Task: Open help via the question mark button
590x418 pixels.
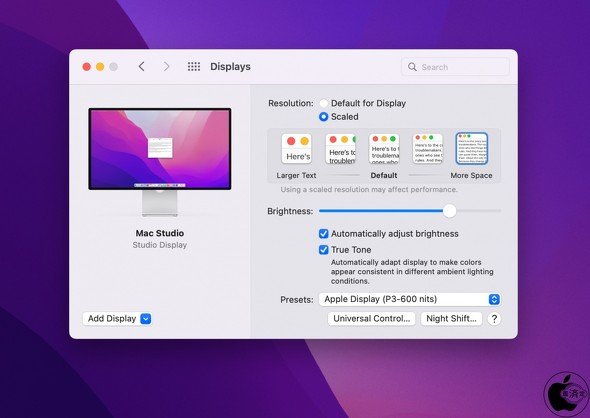Action: click(x=494, y=319)
